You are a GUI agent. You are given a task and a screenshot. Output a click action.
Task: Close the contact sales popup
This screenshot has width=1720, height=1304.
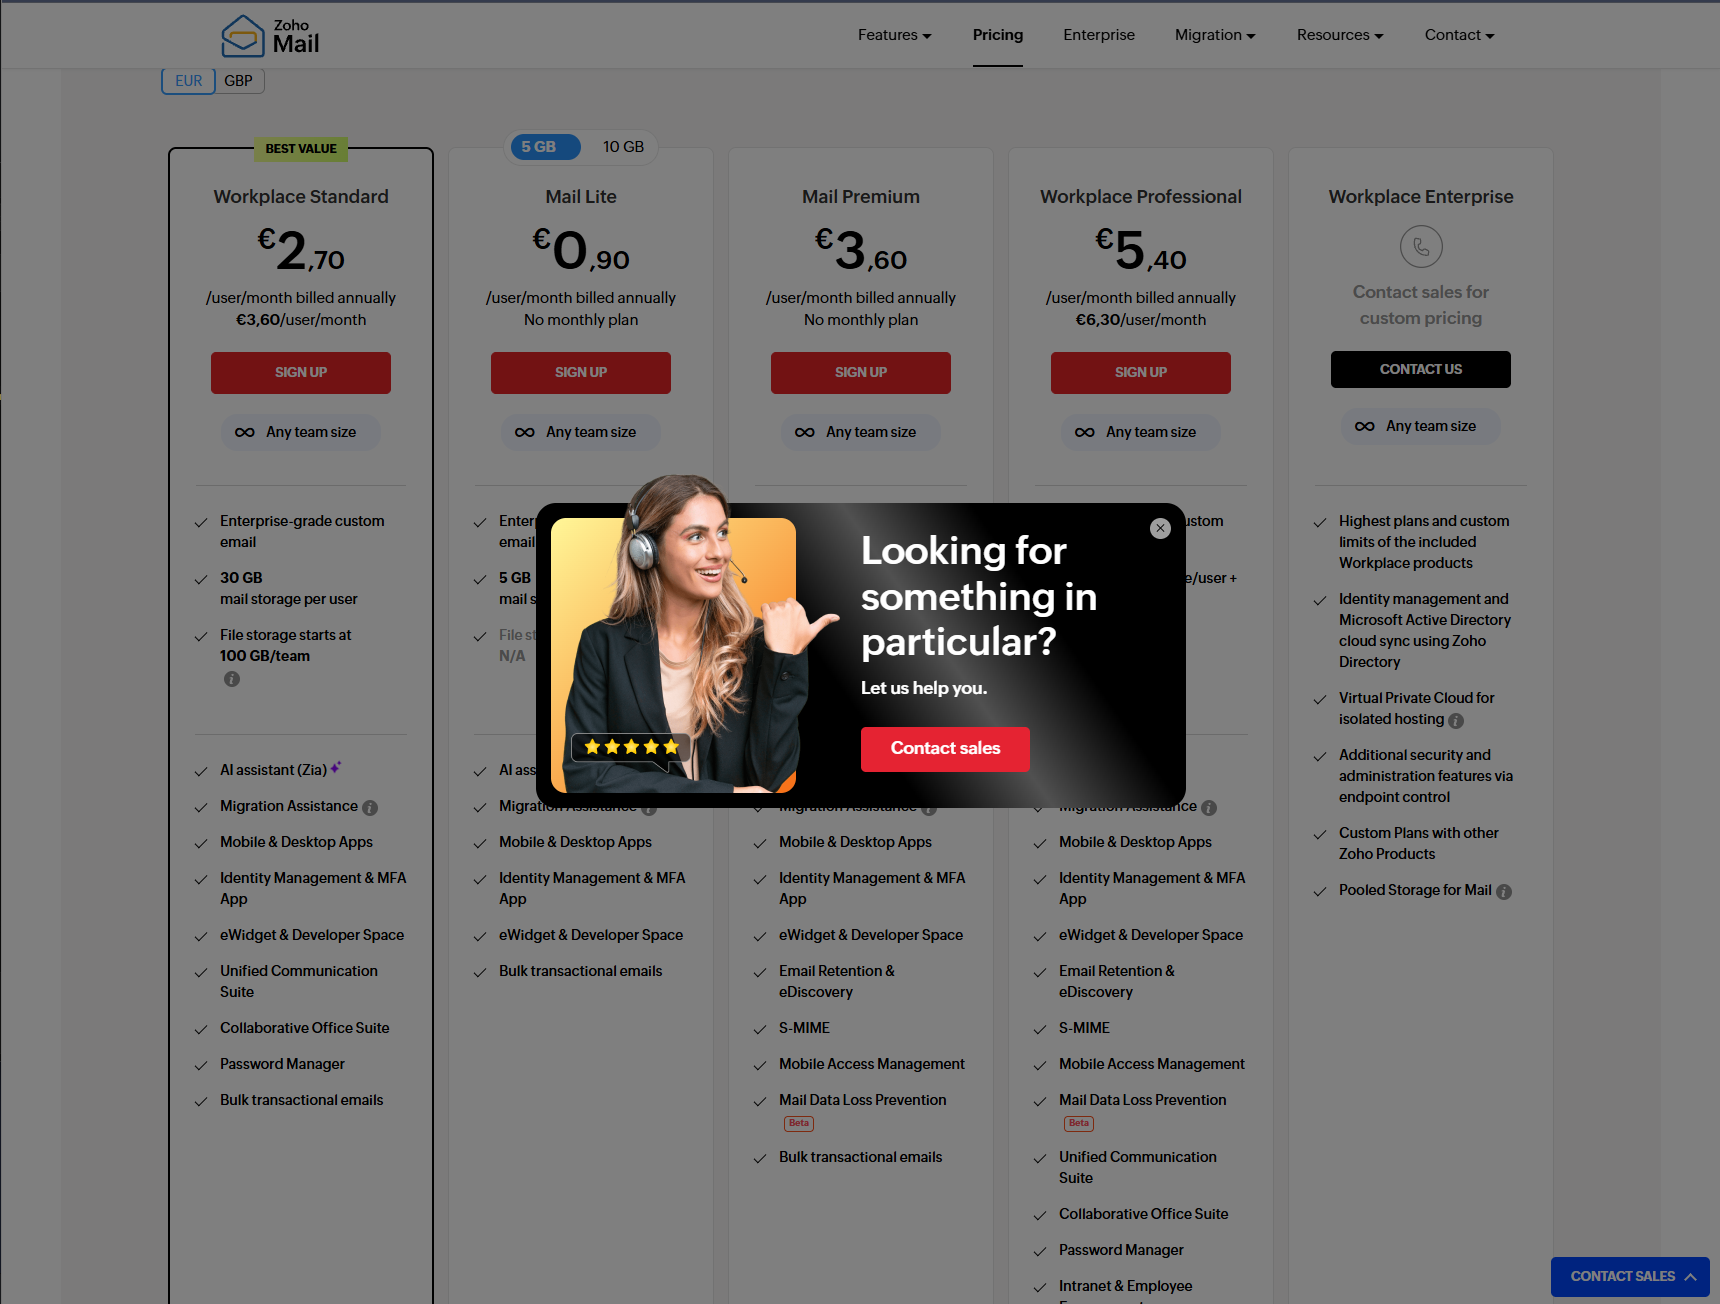click(x=1160, y=528)
